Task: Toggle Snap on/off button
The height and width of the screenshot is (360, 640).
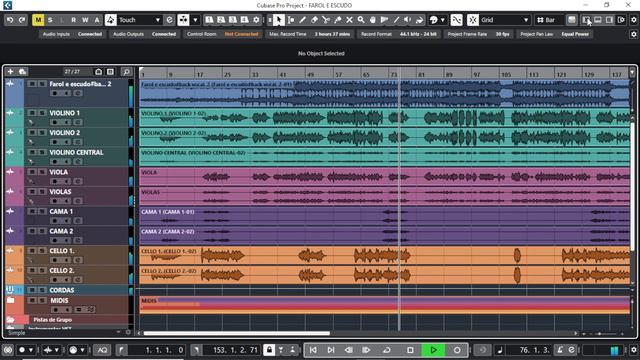Action: (473, 20)
